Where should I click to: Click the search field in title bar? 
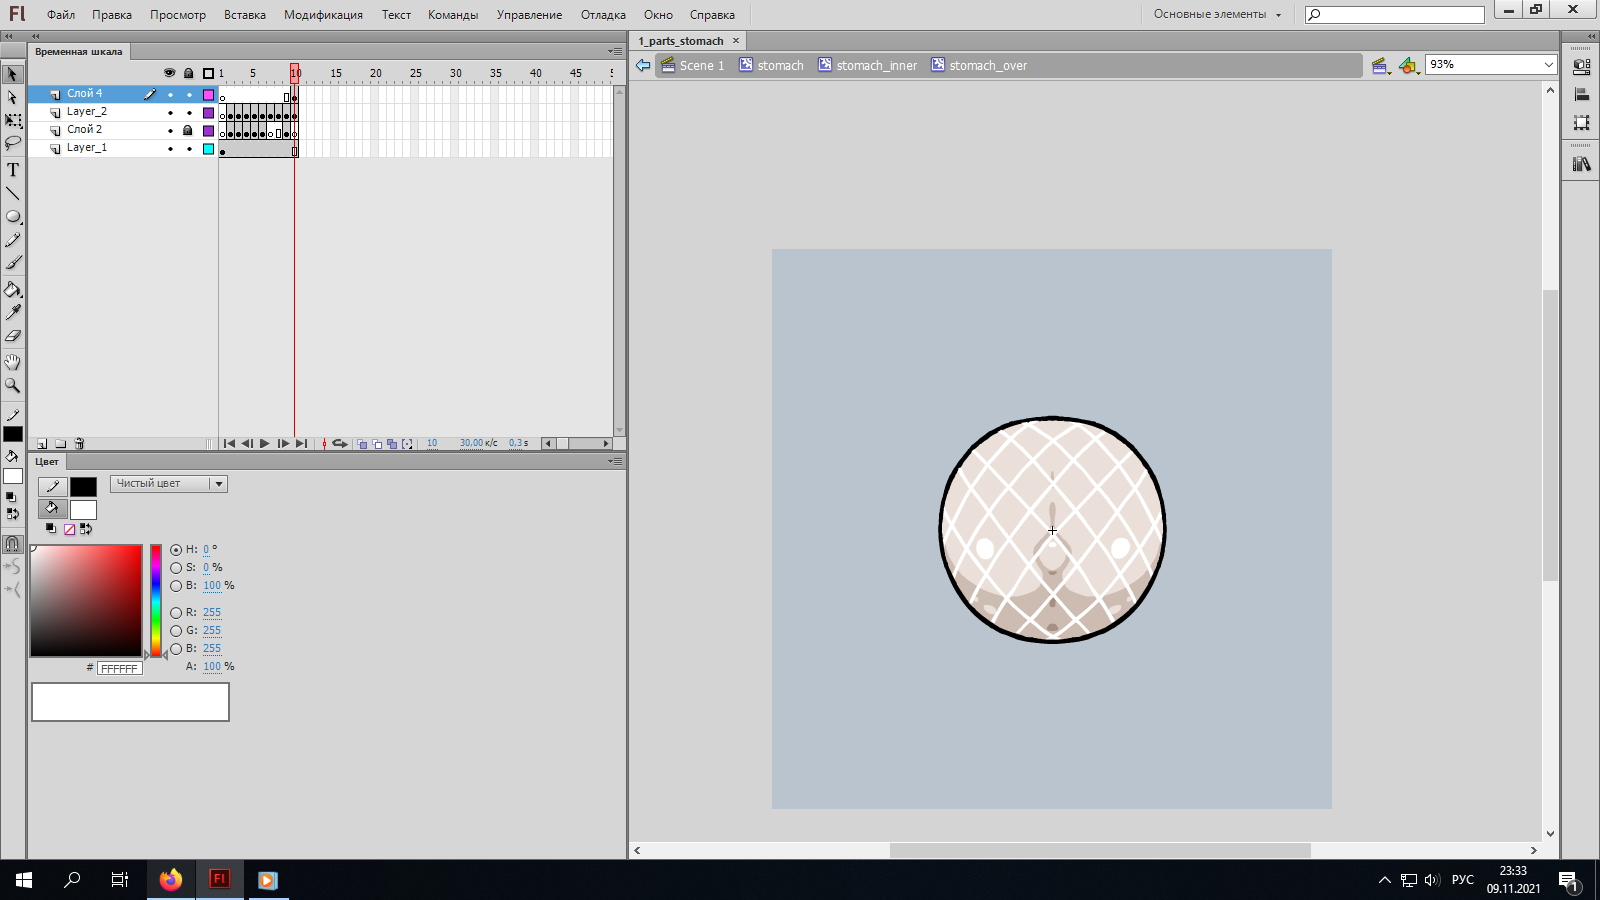coord(1395,14)
